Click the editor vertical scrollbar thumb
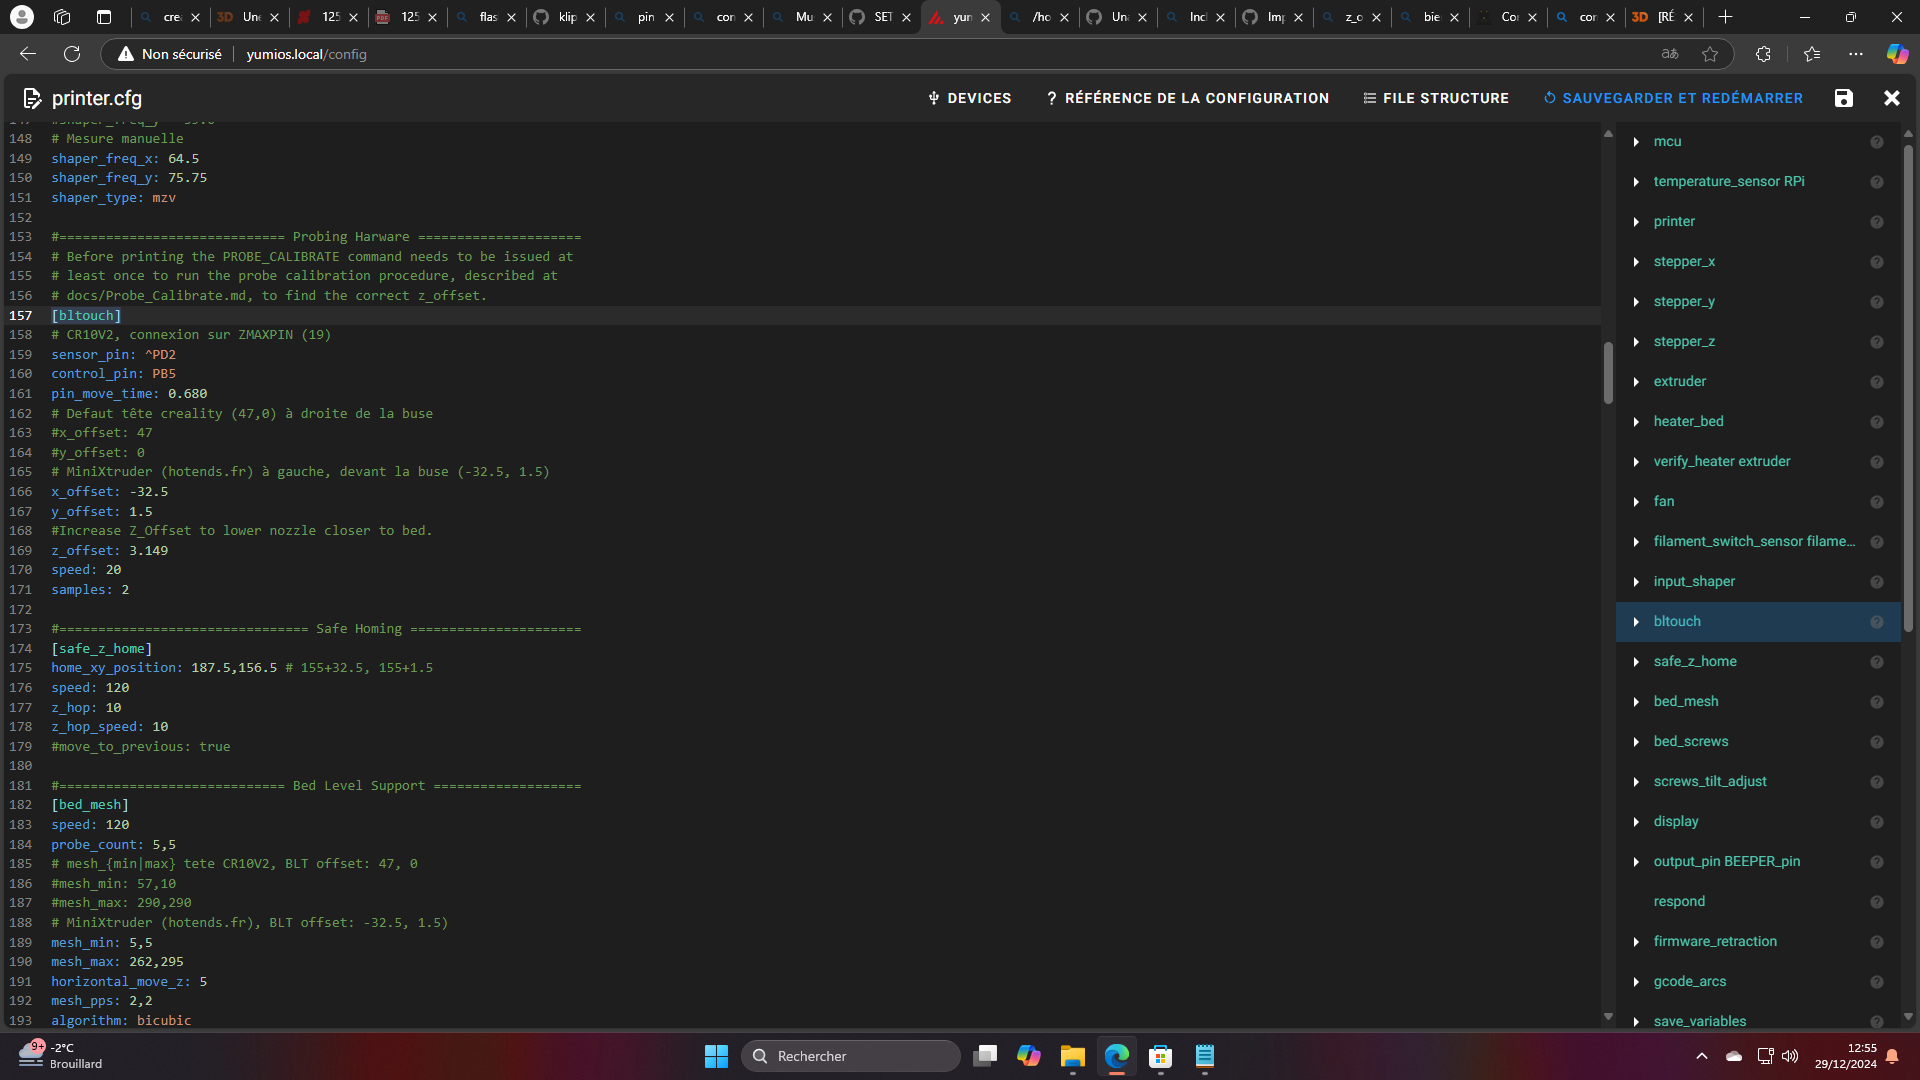The width and height of the screenshot is (1920, 1080). click(x=1608, y=372)
